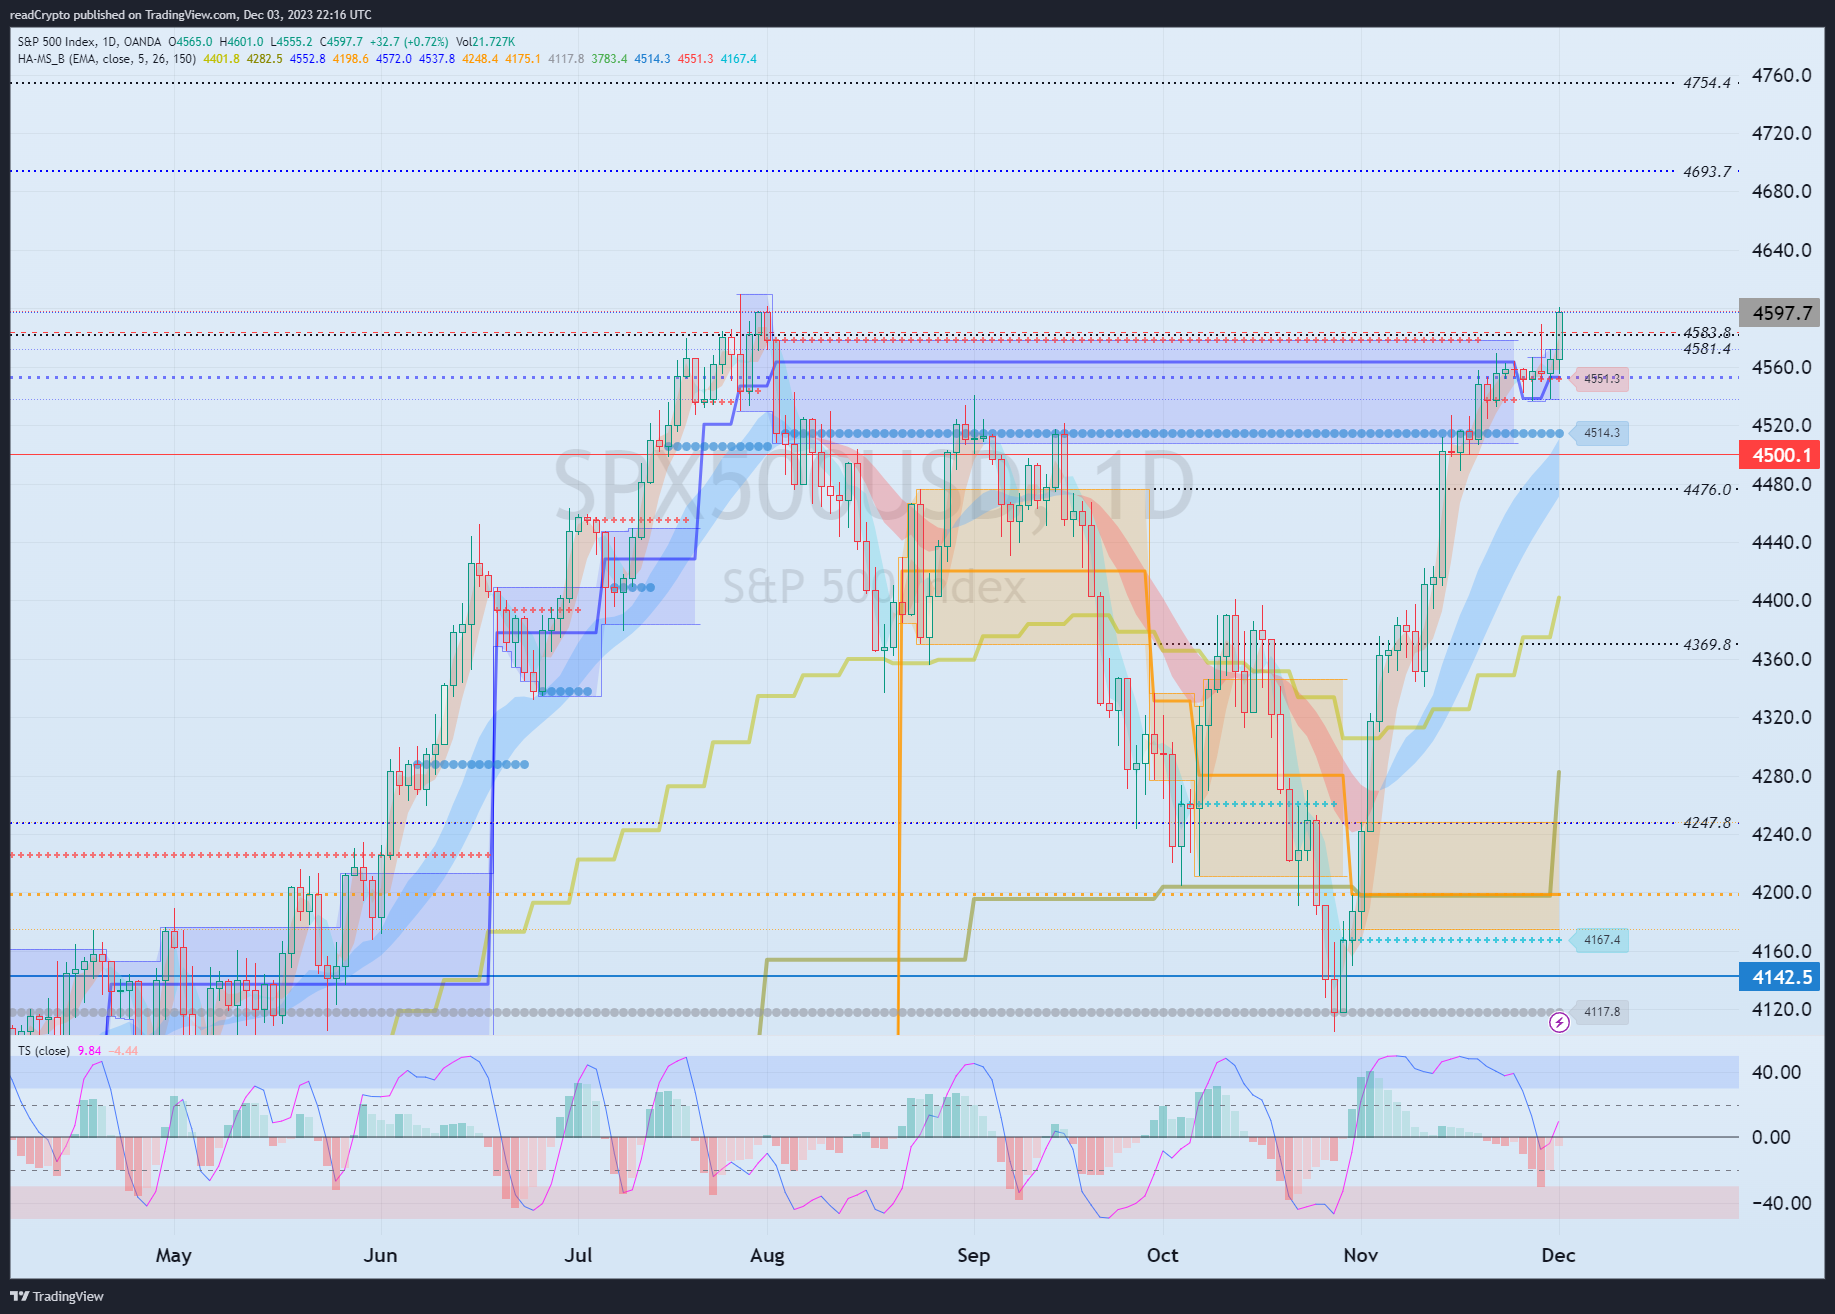Click the 4572.0 blue indicator value
Viewport: 1835px width, 1314px height.
tap(394, 59)
